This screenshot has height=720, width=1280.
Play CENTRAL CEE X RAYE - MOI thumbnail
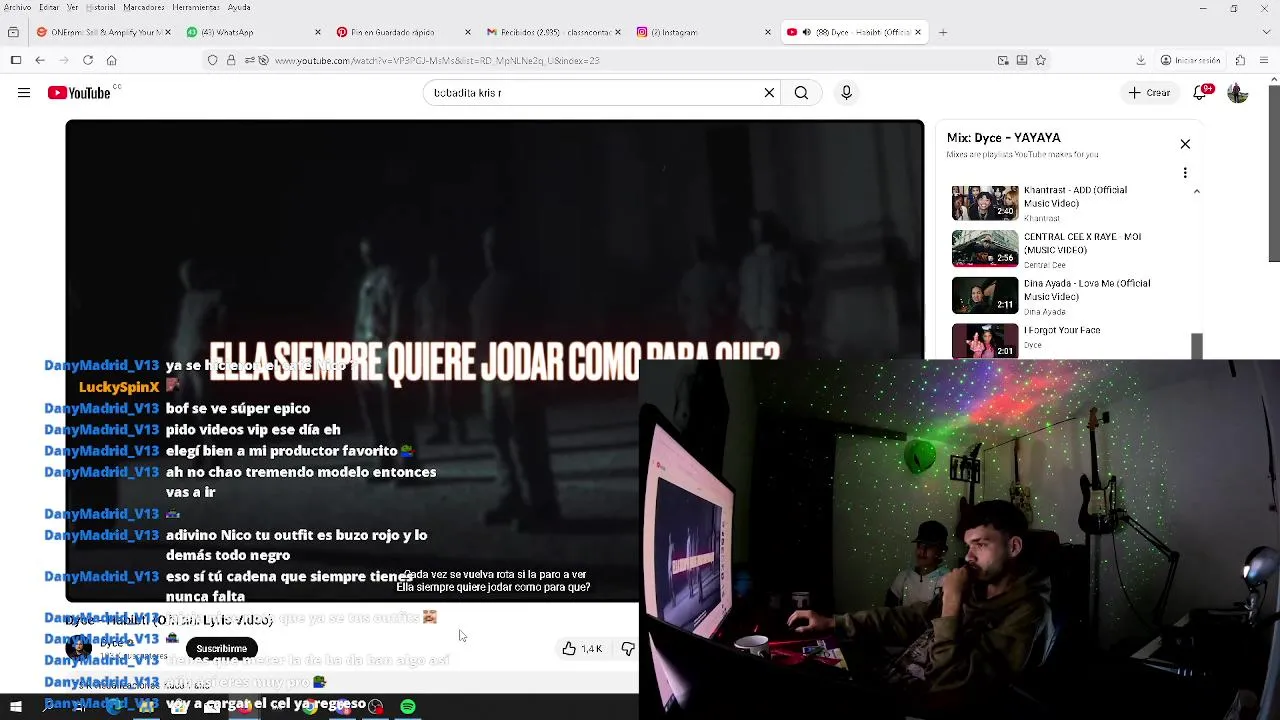[x=985, y=249]
